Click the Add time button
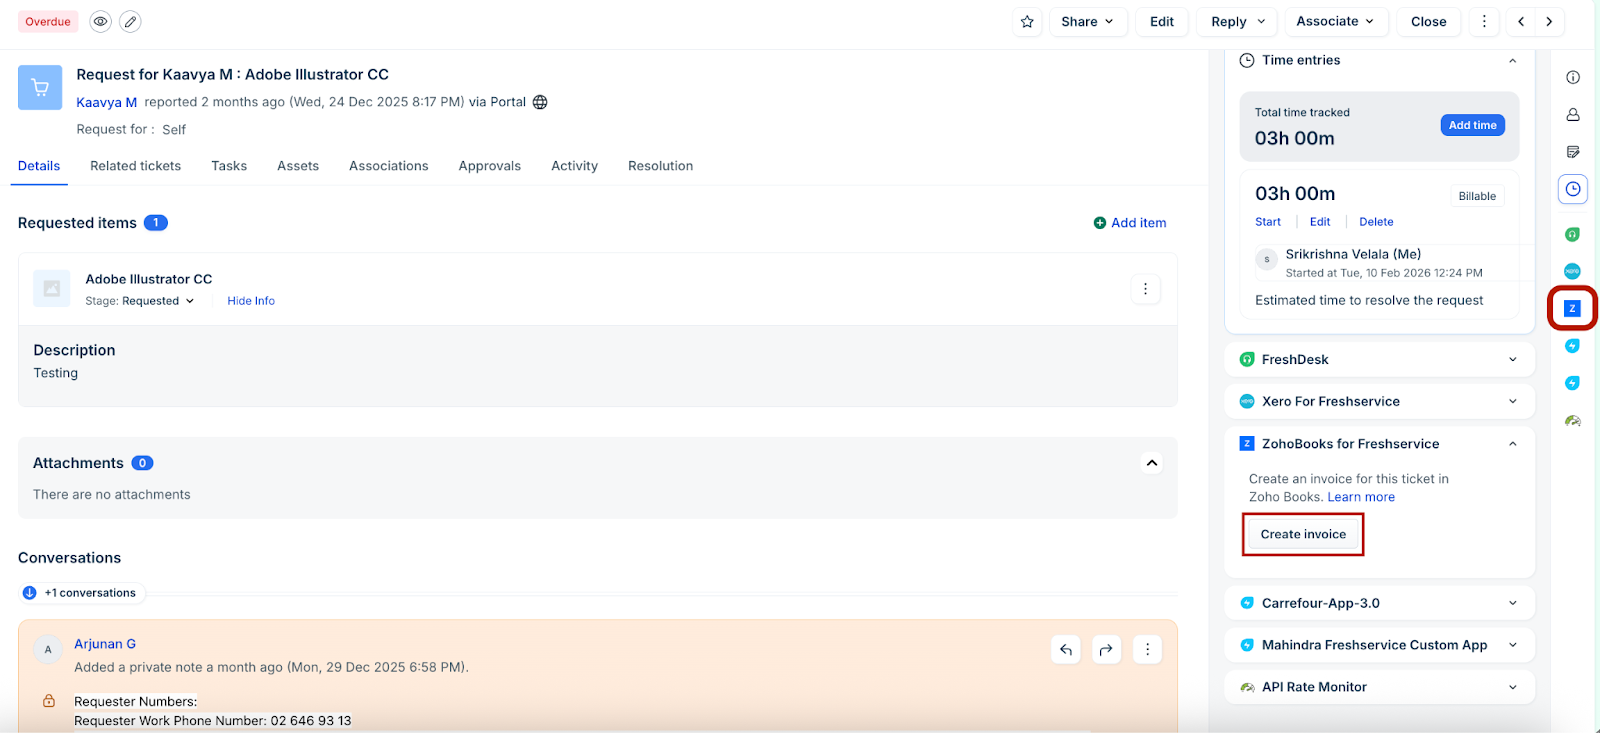Image resolution: width=1600 pixels, height=733 pixels. [x=1473, y=125]
